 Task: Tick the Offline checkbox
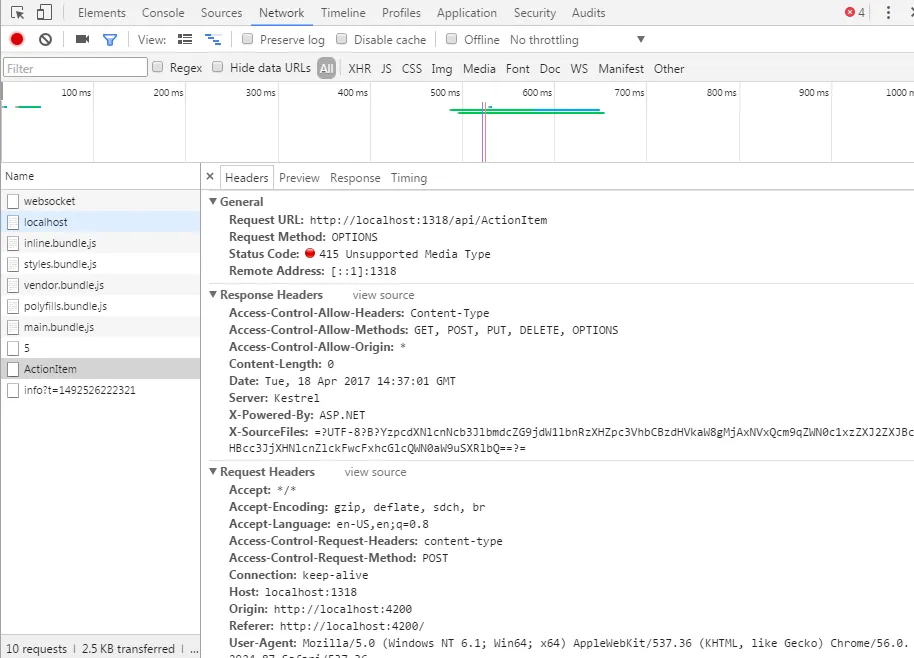pos(451,38)
